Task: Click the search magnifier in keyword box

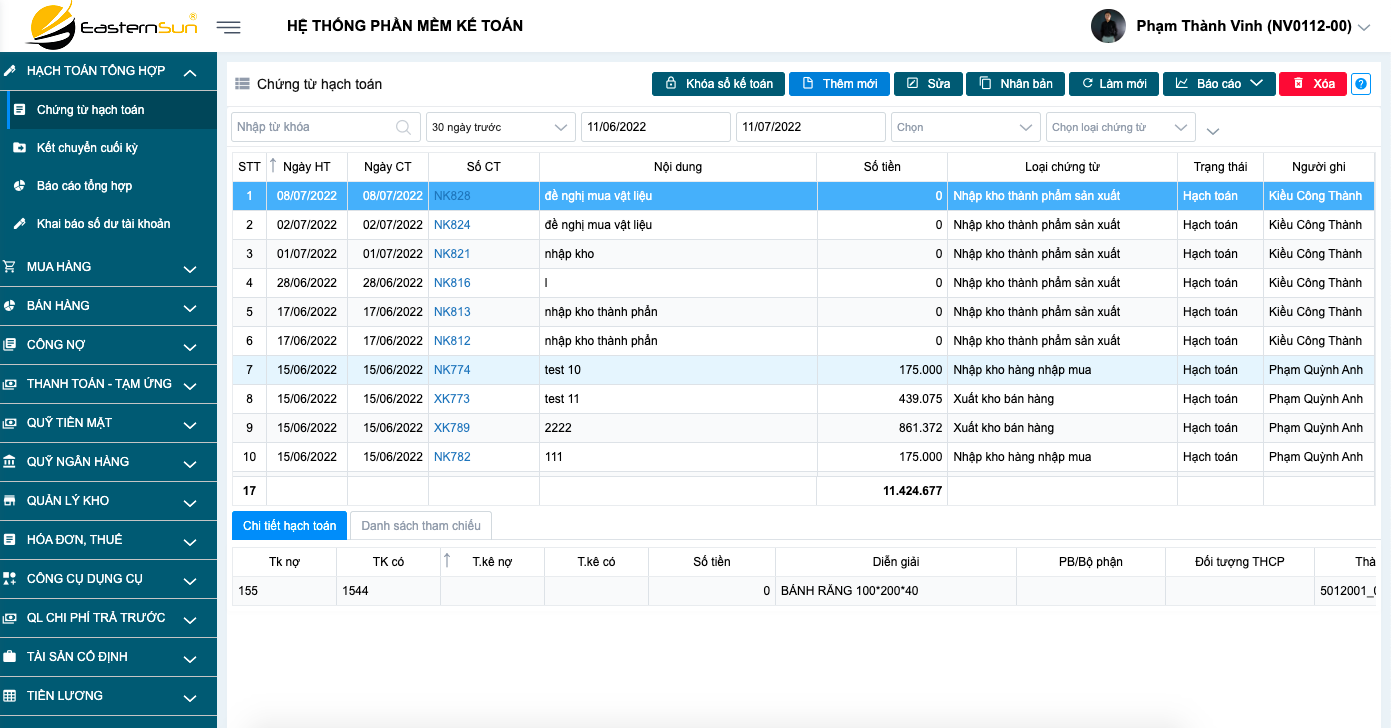Action: coord(404,127)
